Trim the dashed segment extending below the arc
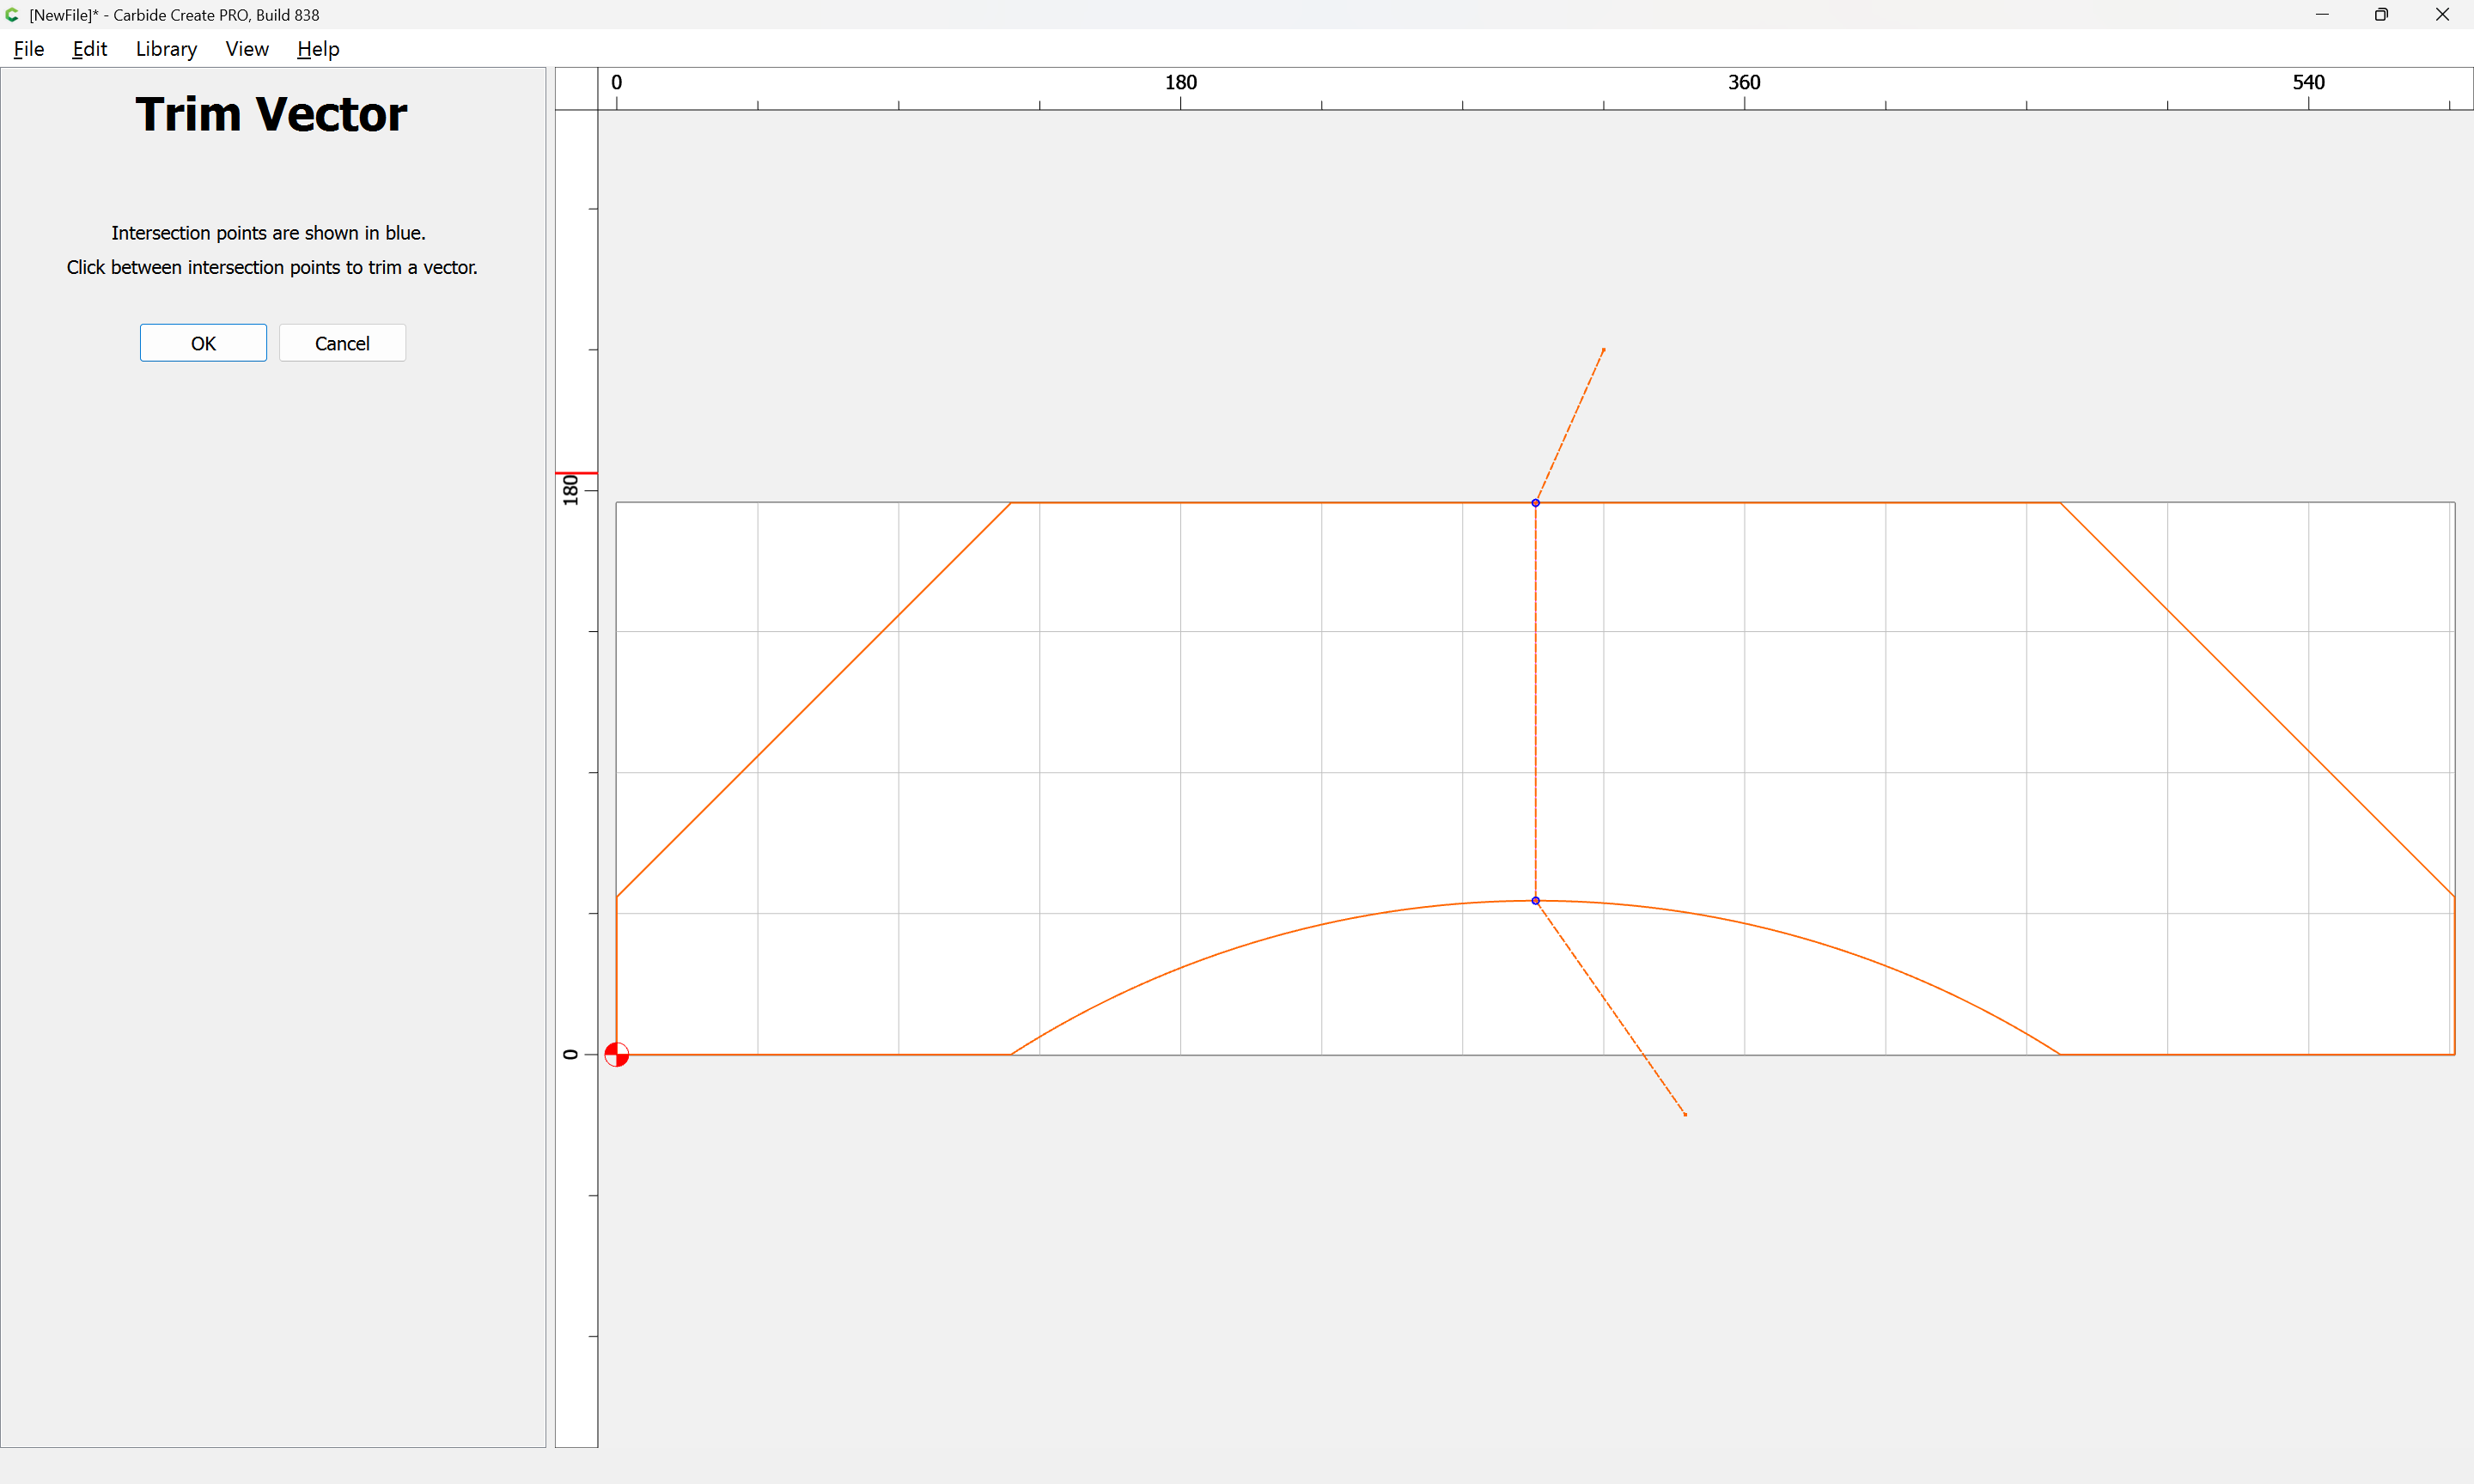This screenshot has width=2474, height=1484. click(1610, 1007)
